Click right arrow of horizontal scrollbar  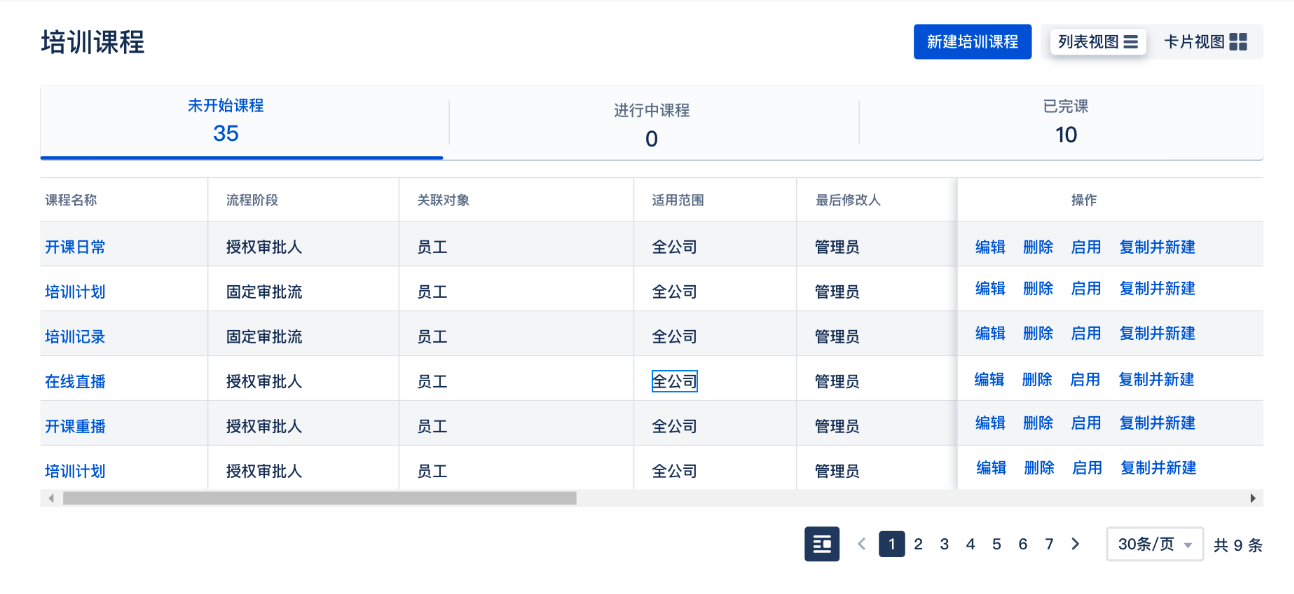pos(1253,497)
